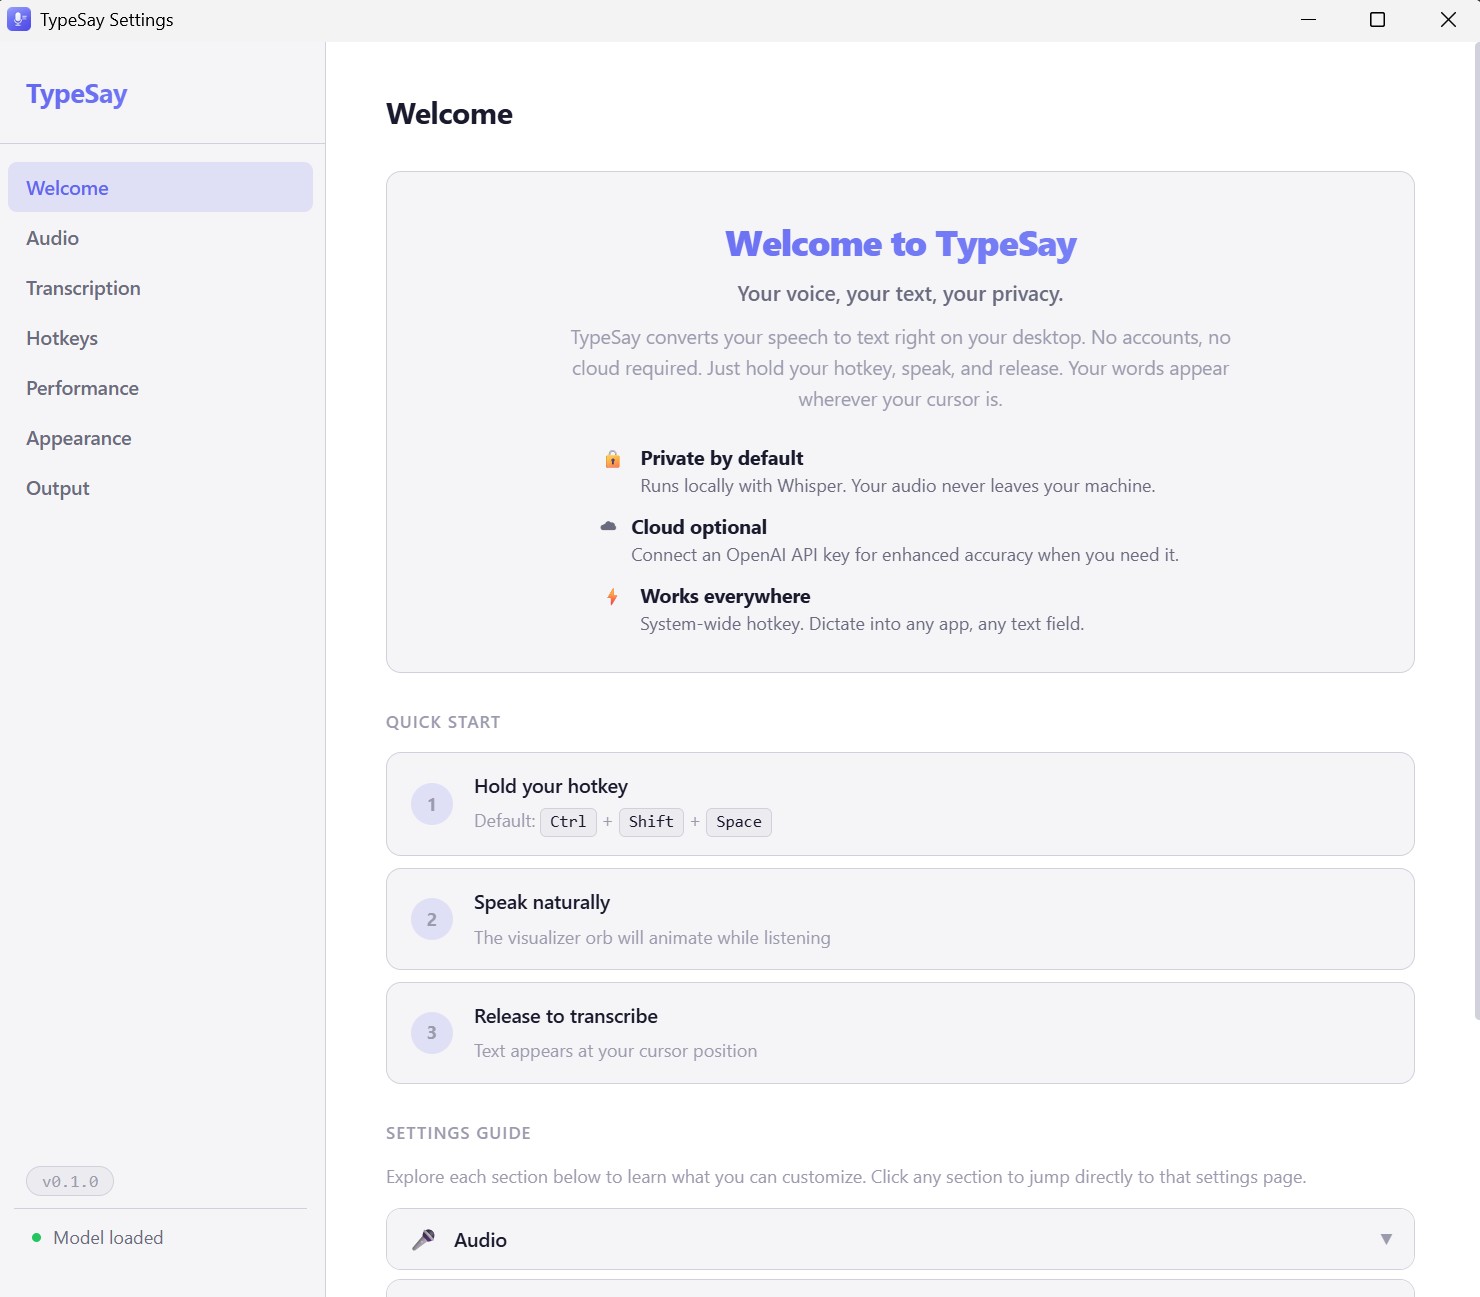Click the Space key badge in the hotkey default
Viewport: 1480px width, 1297px height.
(738, 821)
